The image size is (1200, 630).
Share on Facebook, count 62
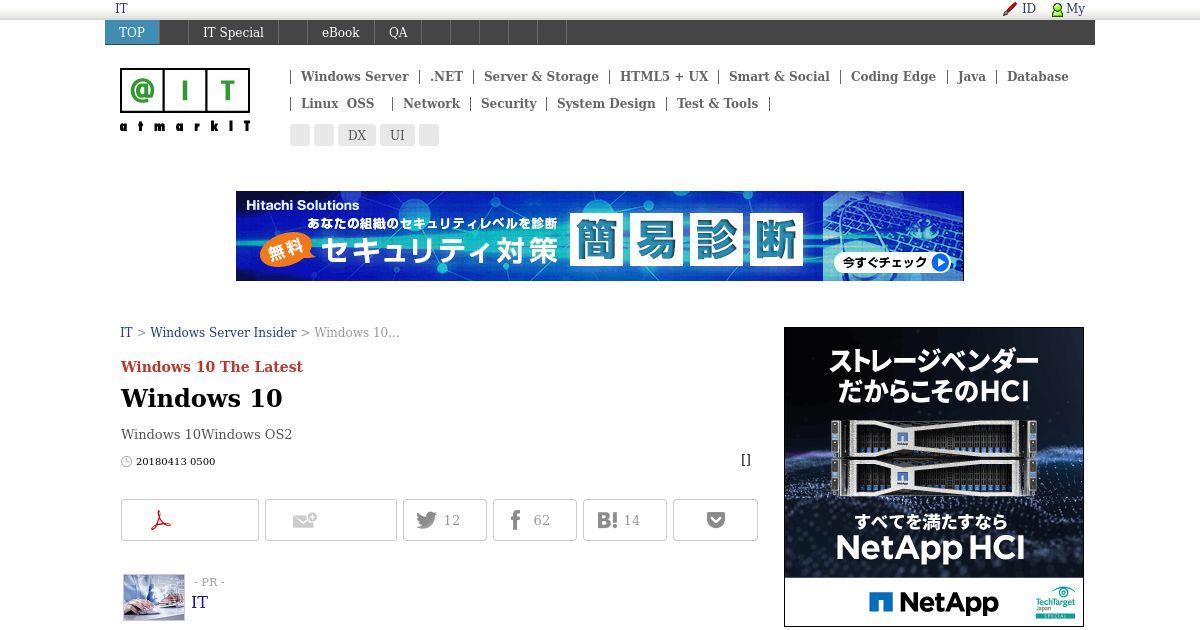(x=535, y=520)
